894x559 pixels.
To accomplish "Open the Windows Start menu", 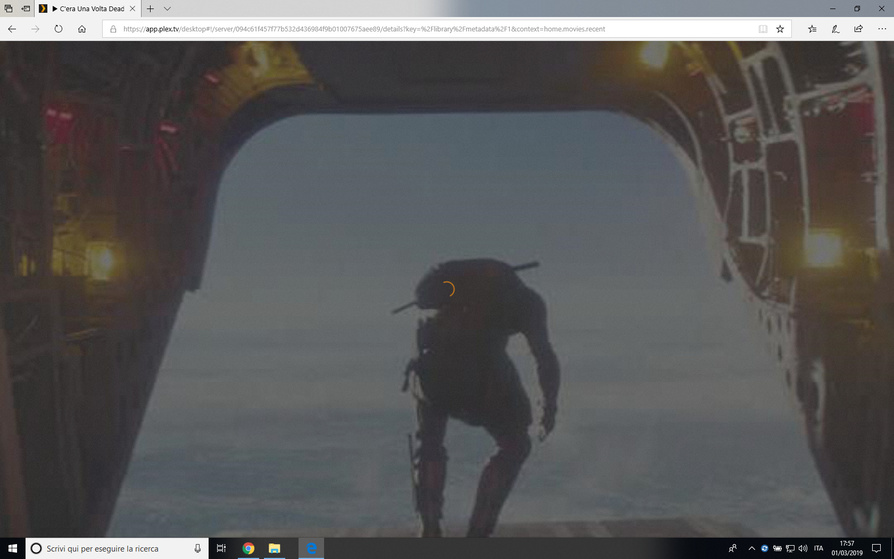I will pos(13,548).
